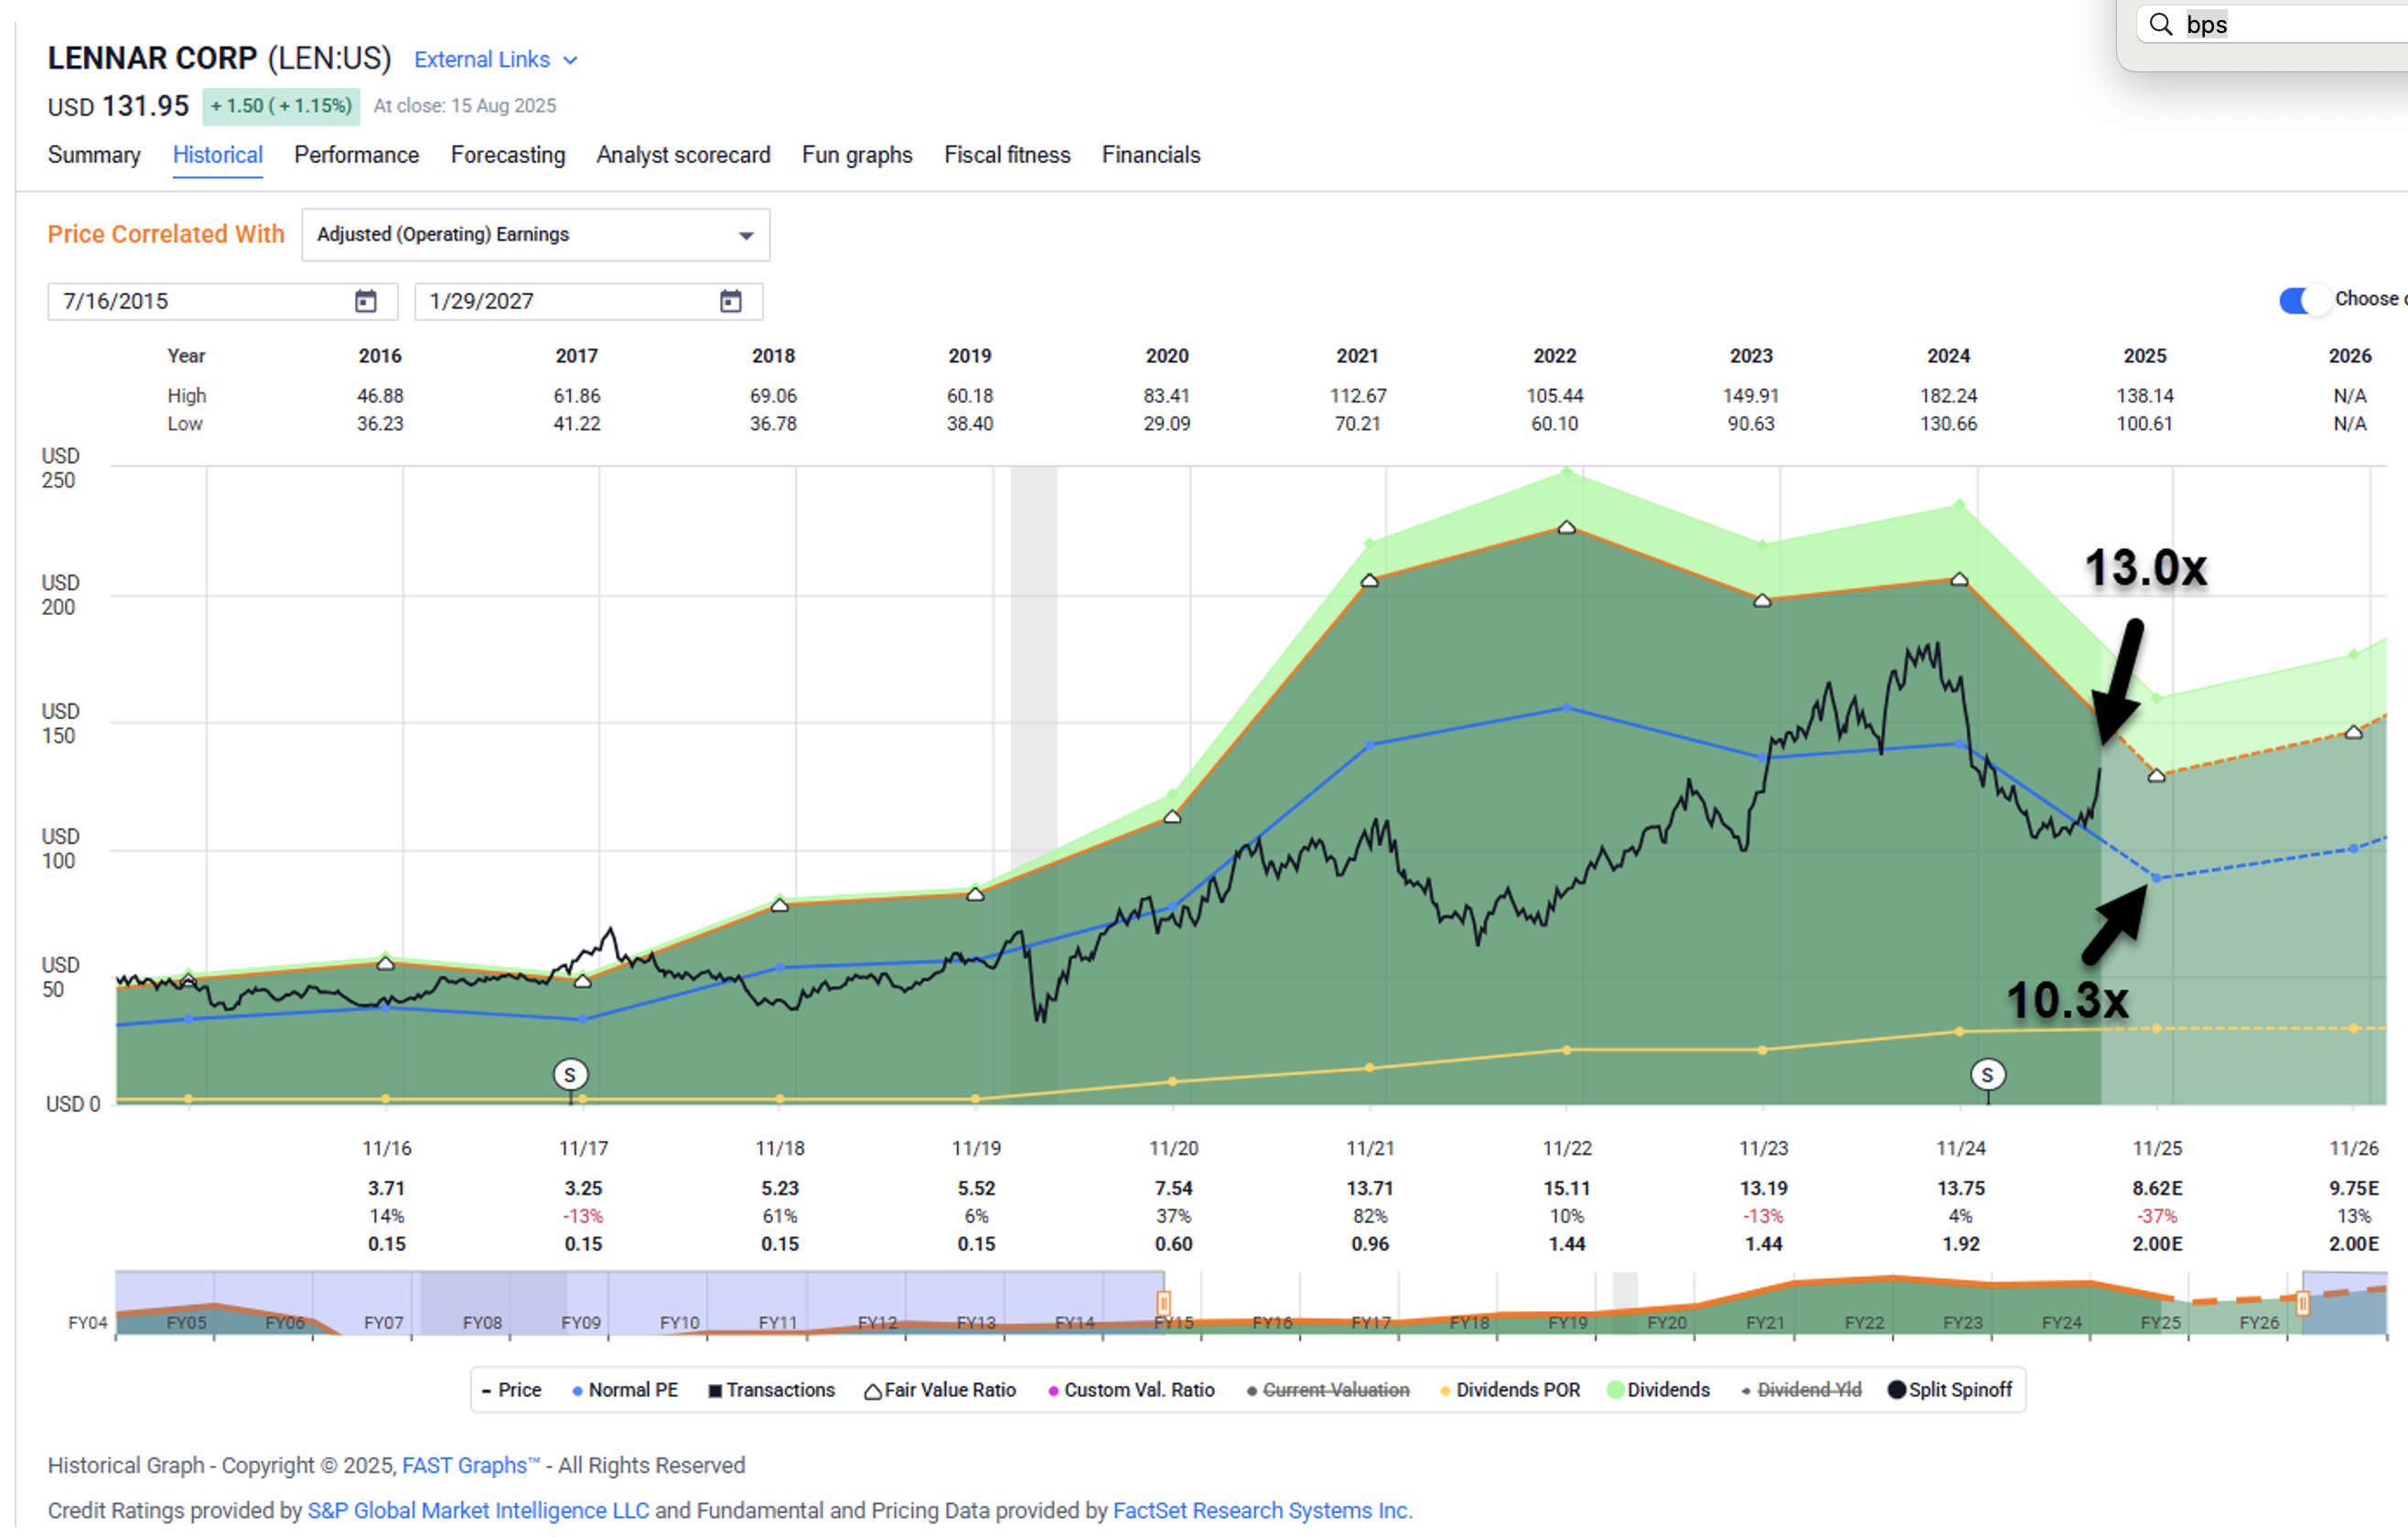Click the 11/22 fair value triangle marker
This screenshot has height=1537, width=2408.
pos(1567,528)
